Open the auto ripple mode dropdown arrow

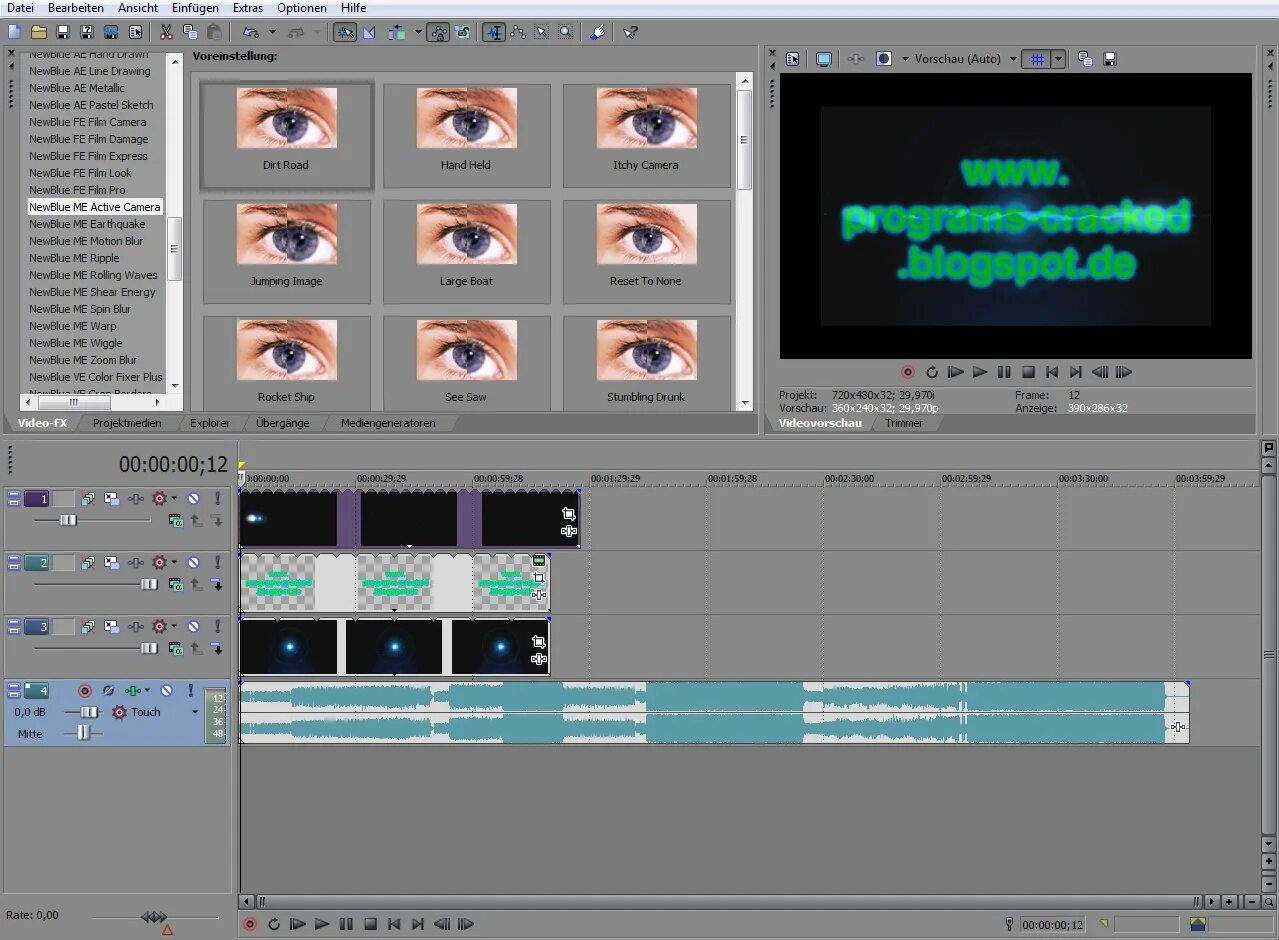(x=417, y=32)
